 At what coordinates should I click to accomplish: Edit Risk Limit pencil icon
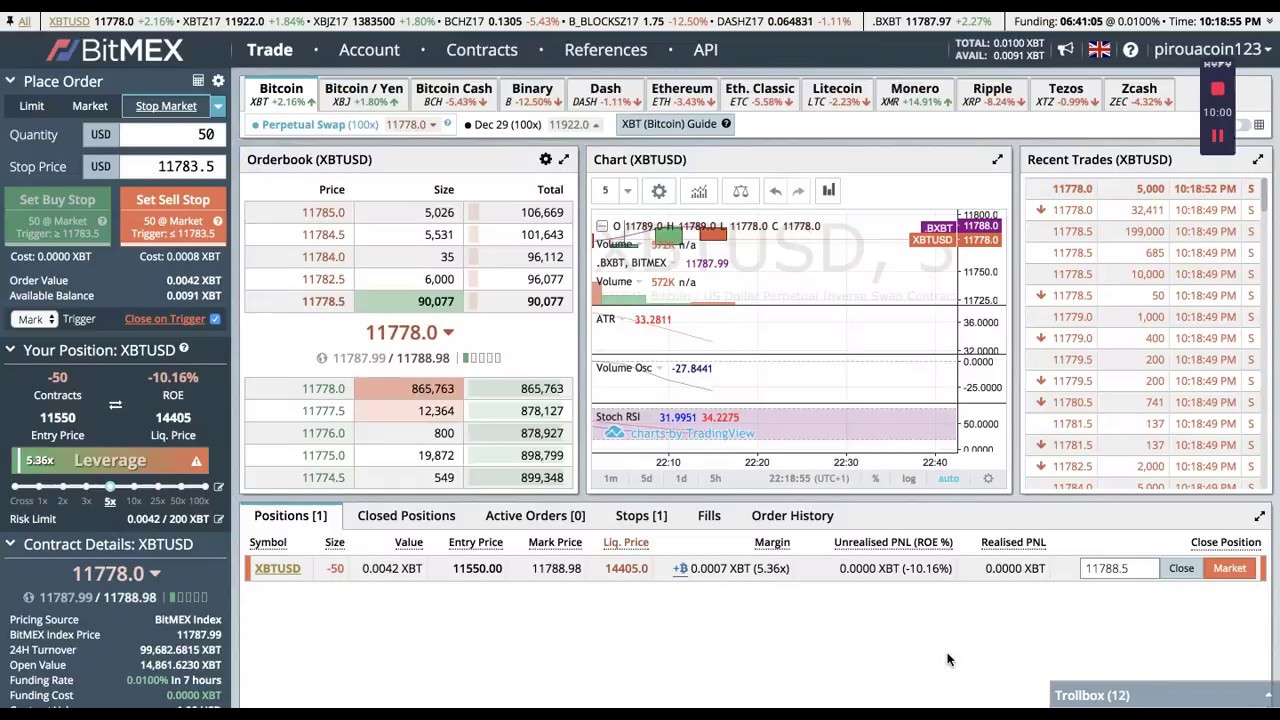click(218, 519)
